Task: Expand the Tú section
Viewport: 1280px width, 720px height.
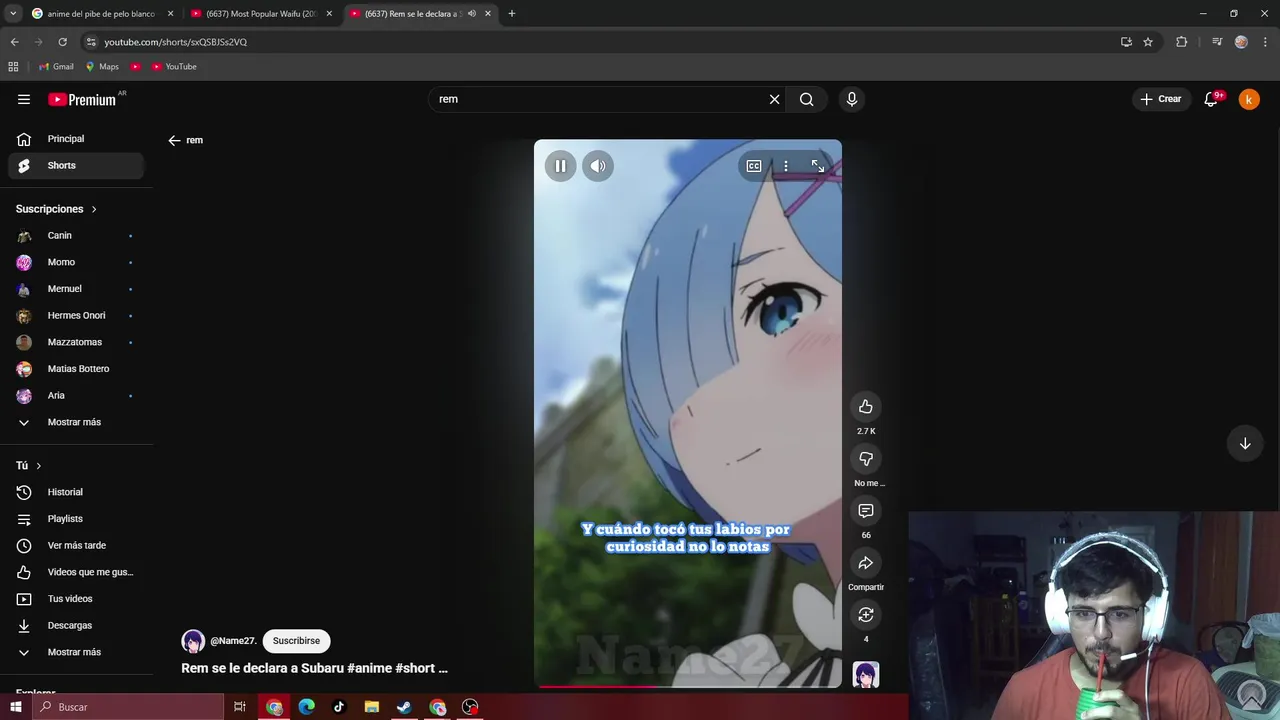Action: coord(29,466)
